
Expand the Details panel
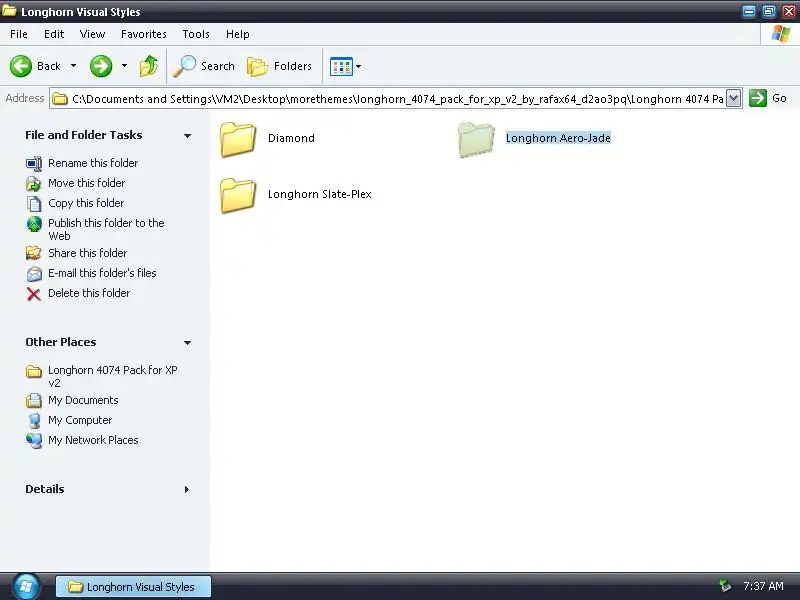click(x=187, y=489)
